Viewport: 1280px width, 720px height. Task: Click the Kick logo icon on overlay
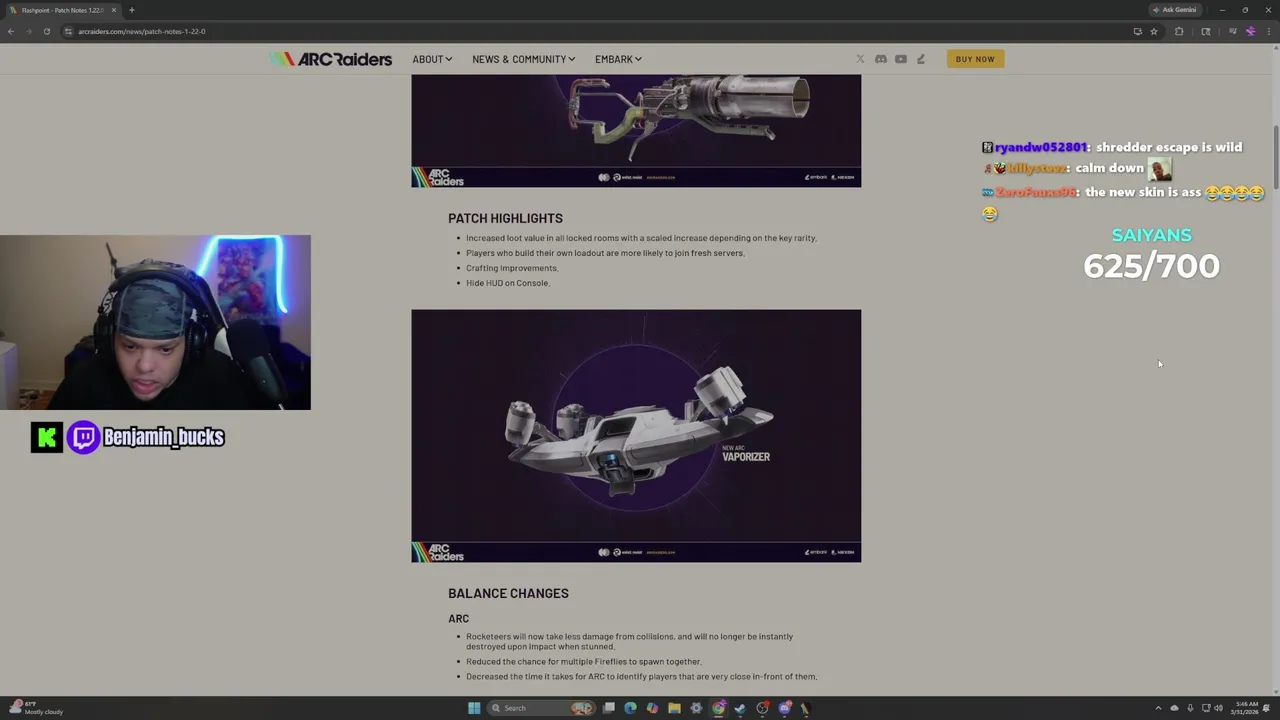click(x=46, y=437)
